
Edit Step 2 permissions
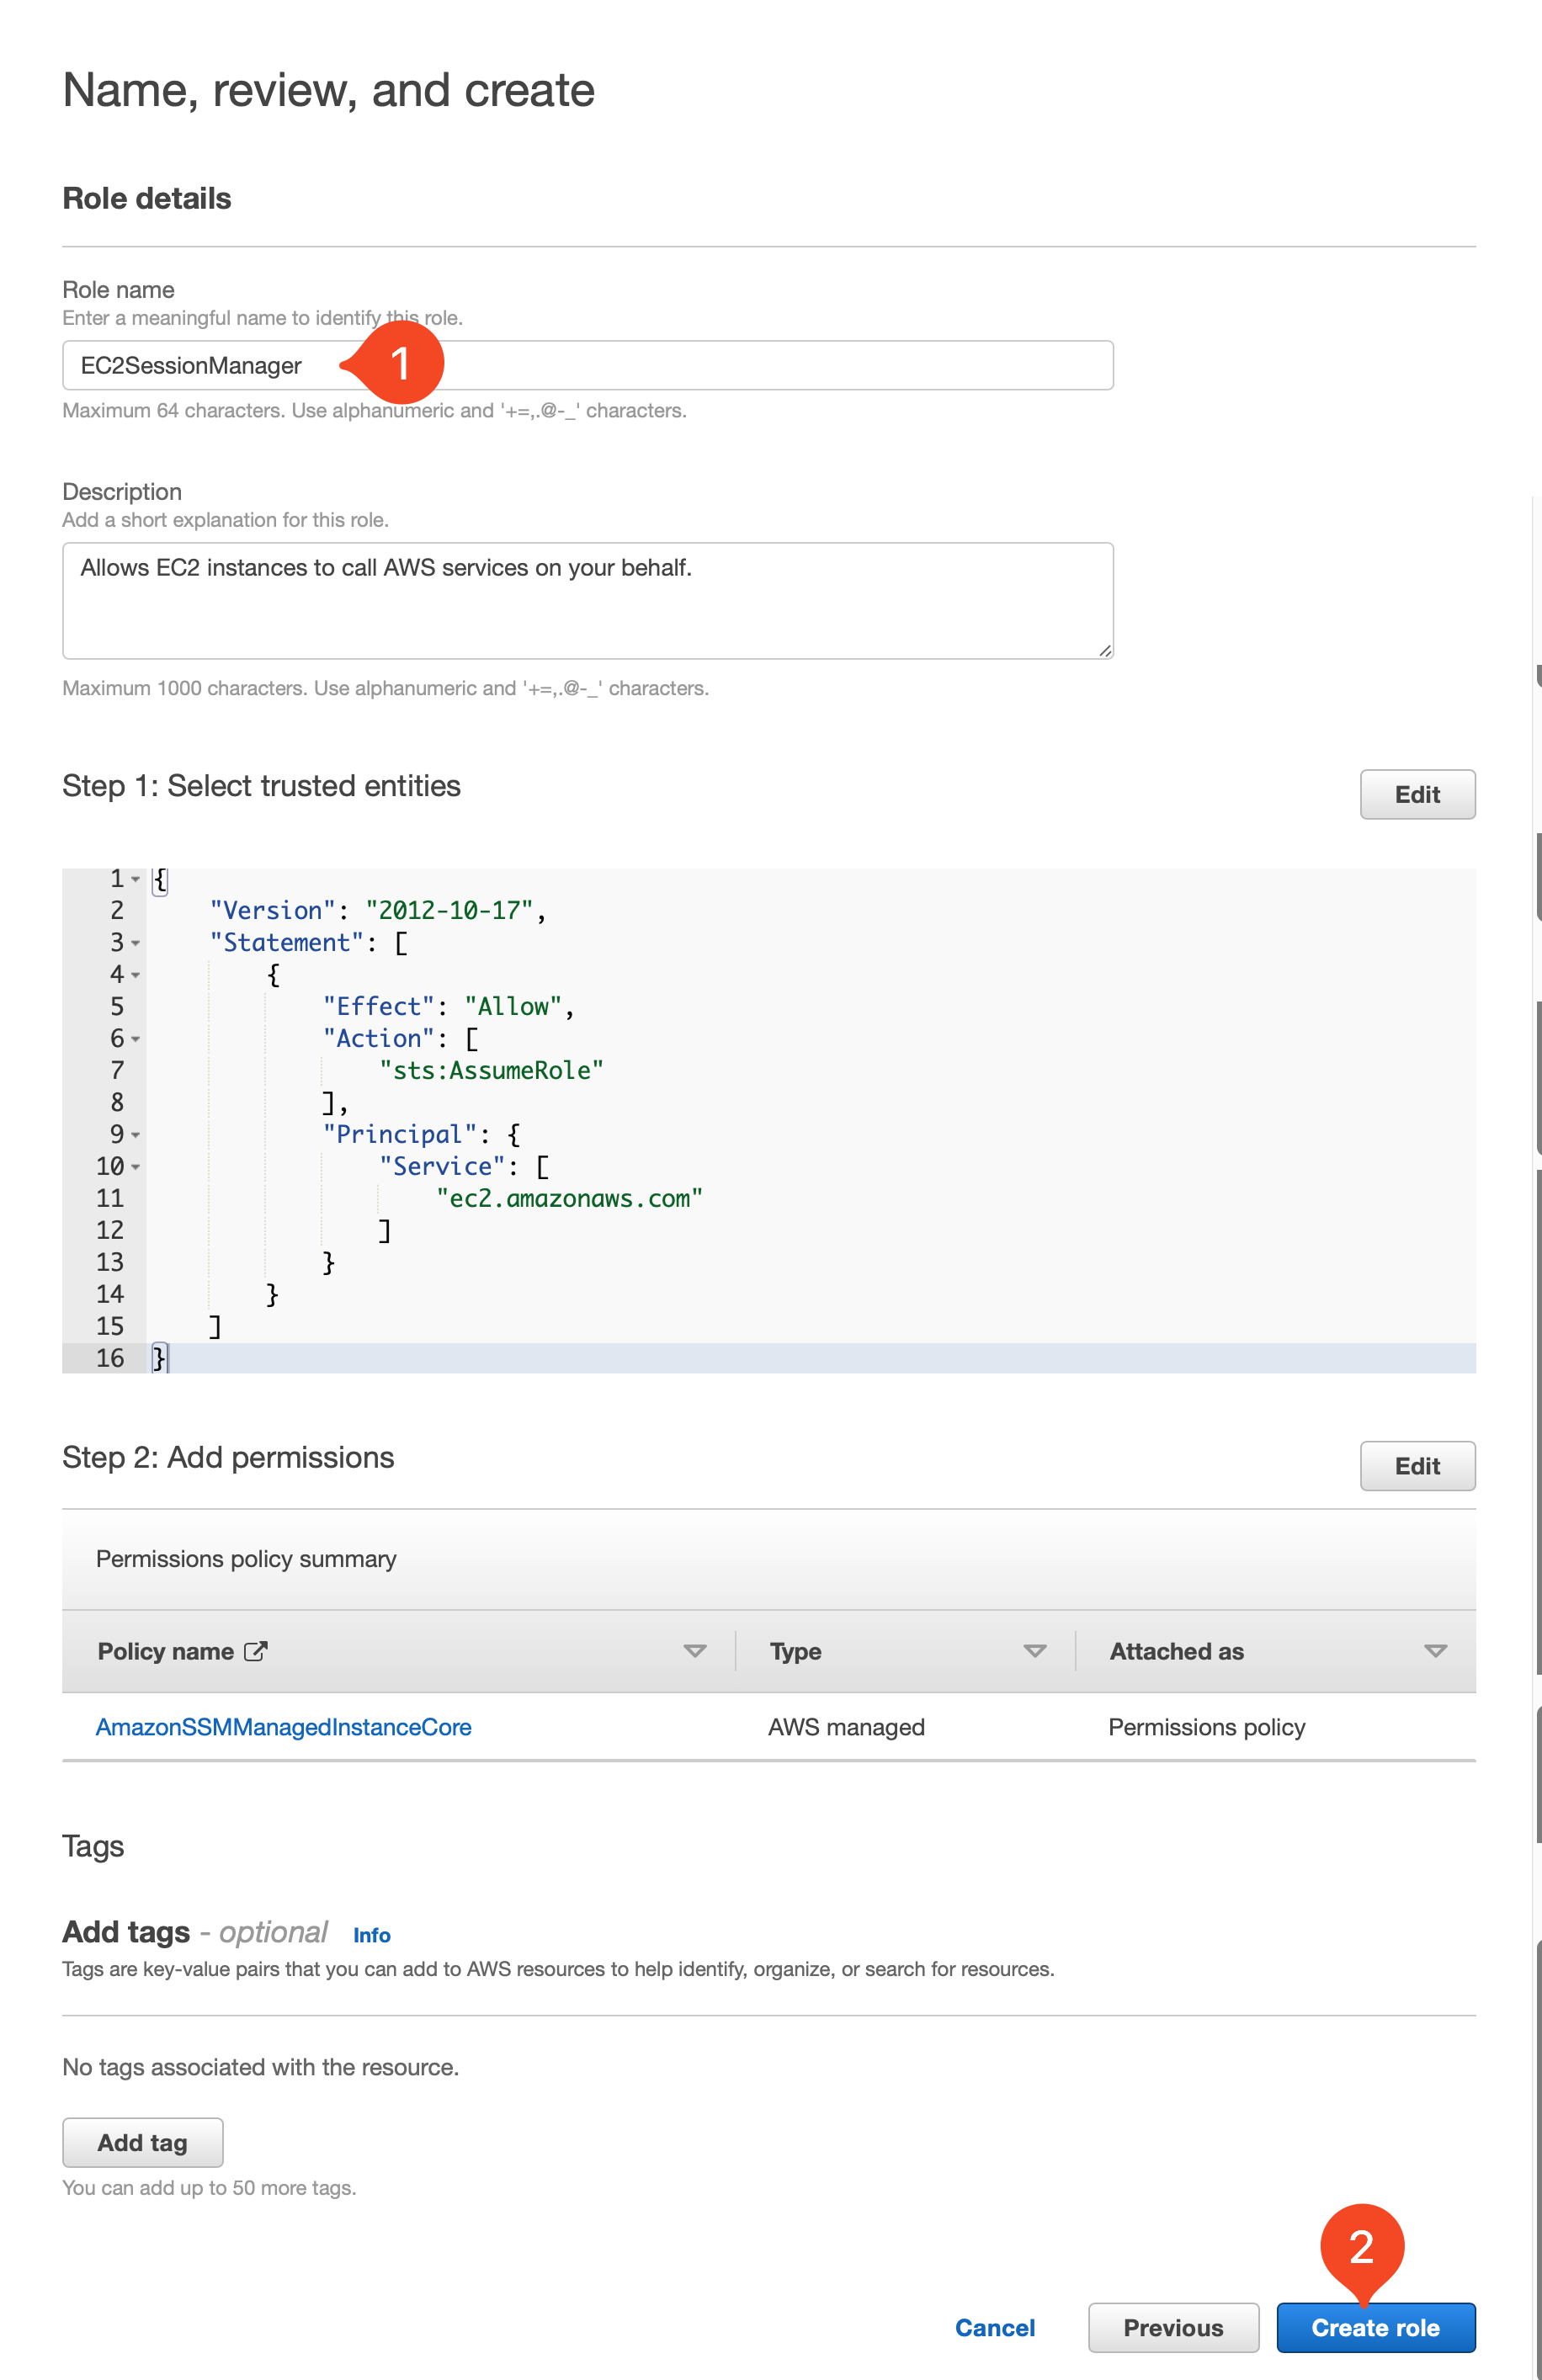point(1417,1466)
